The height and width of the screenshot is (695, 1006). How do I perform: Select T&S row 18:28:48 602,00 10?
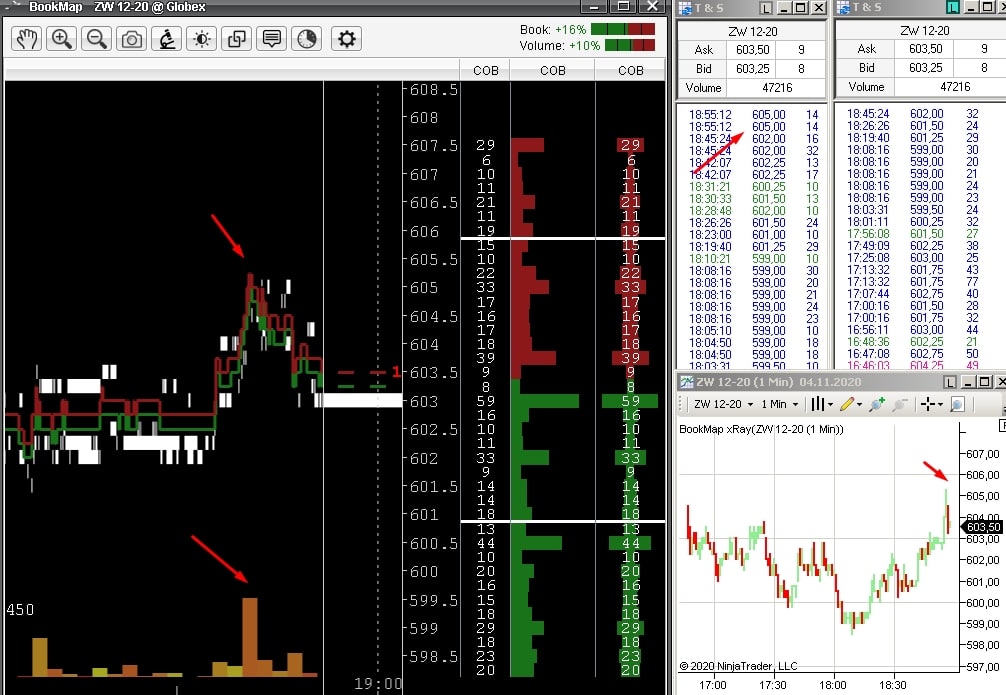pos(754,210)
